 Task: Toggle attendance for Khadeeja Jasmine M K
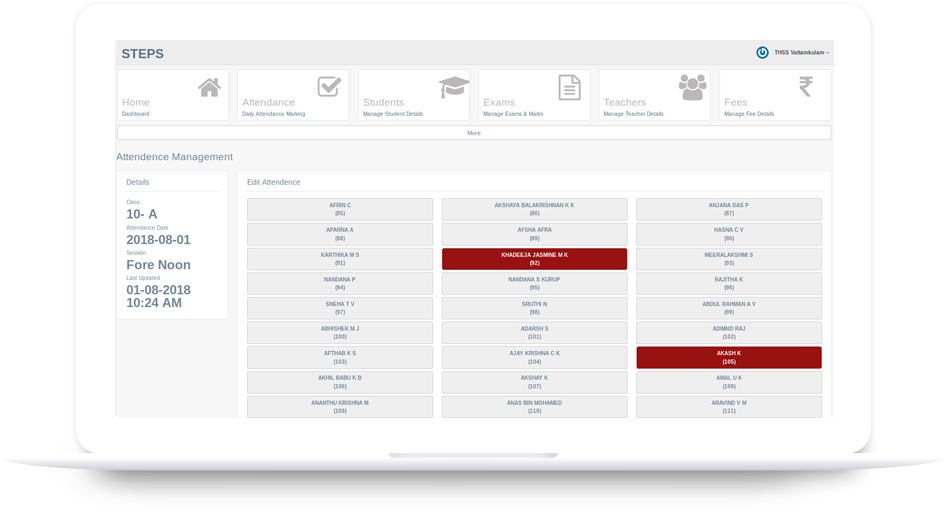(534, 259)
